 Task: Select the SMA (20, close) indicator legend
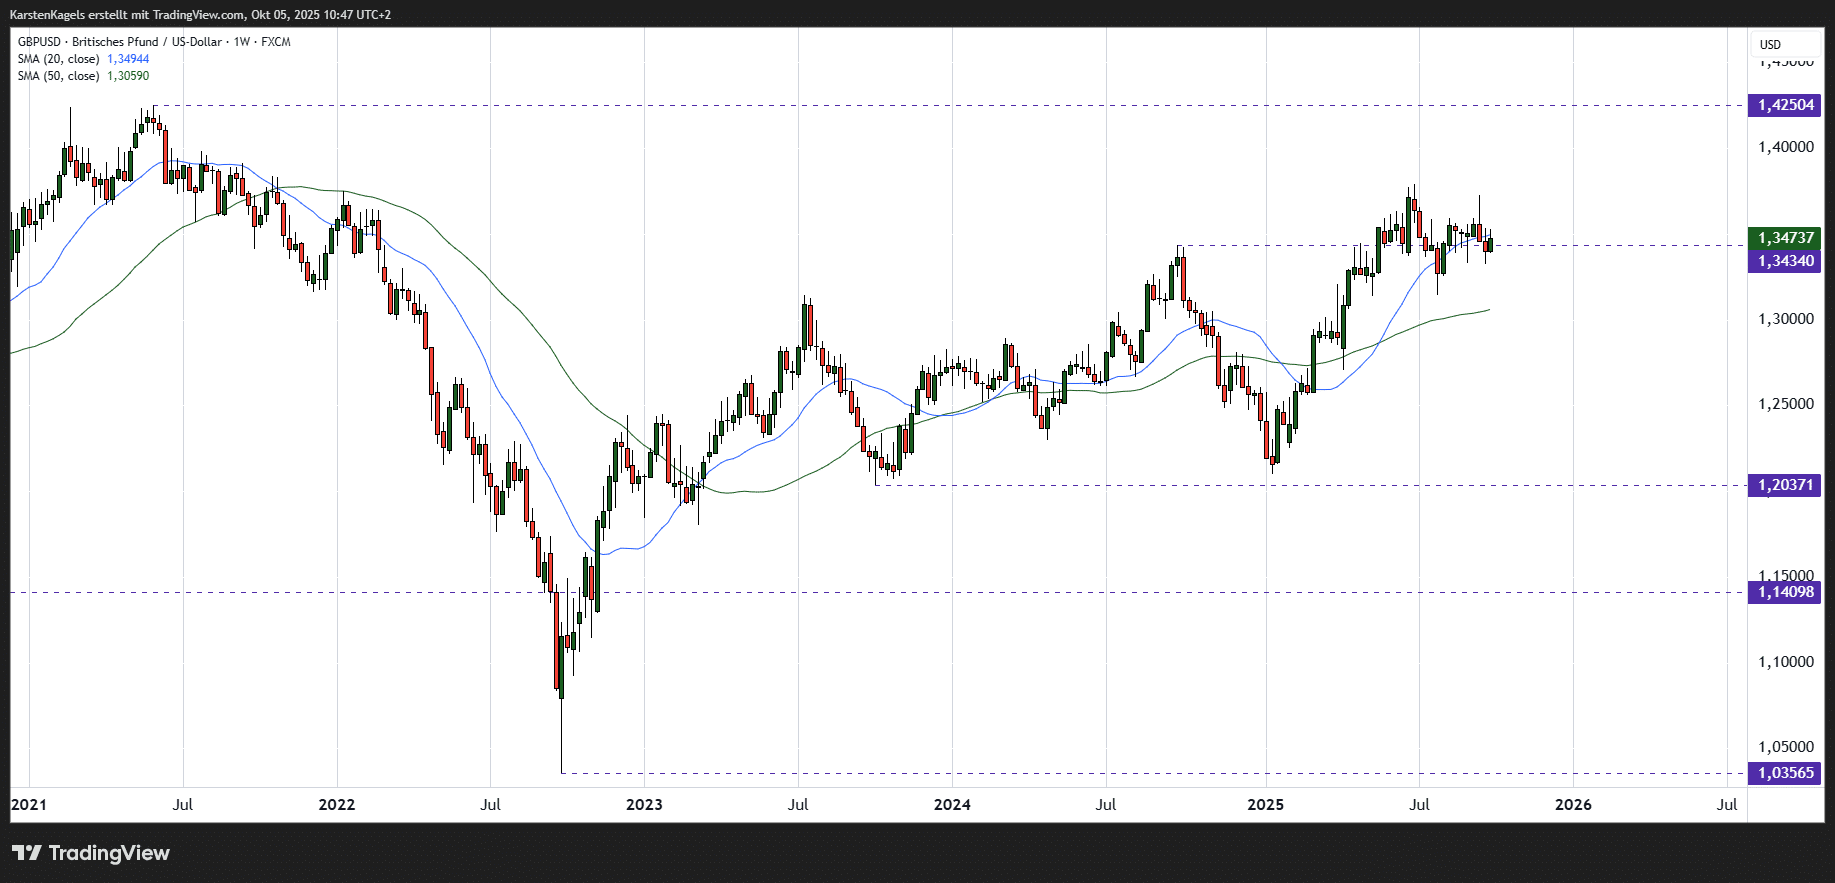[x=58, y=59]
